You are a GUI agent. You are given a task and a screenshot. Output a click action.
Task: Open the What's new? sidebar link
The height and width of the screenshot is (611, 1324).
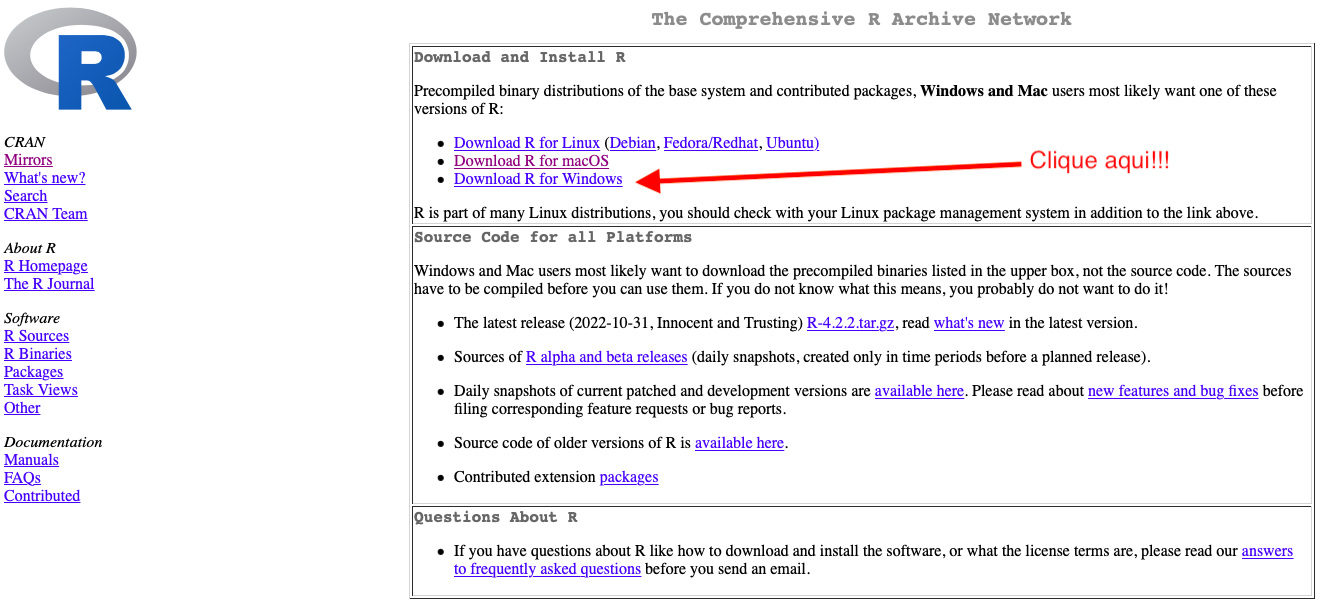[45, 178]
